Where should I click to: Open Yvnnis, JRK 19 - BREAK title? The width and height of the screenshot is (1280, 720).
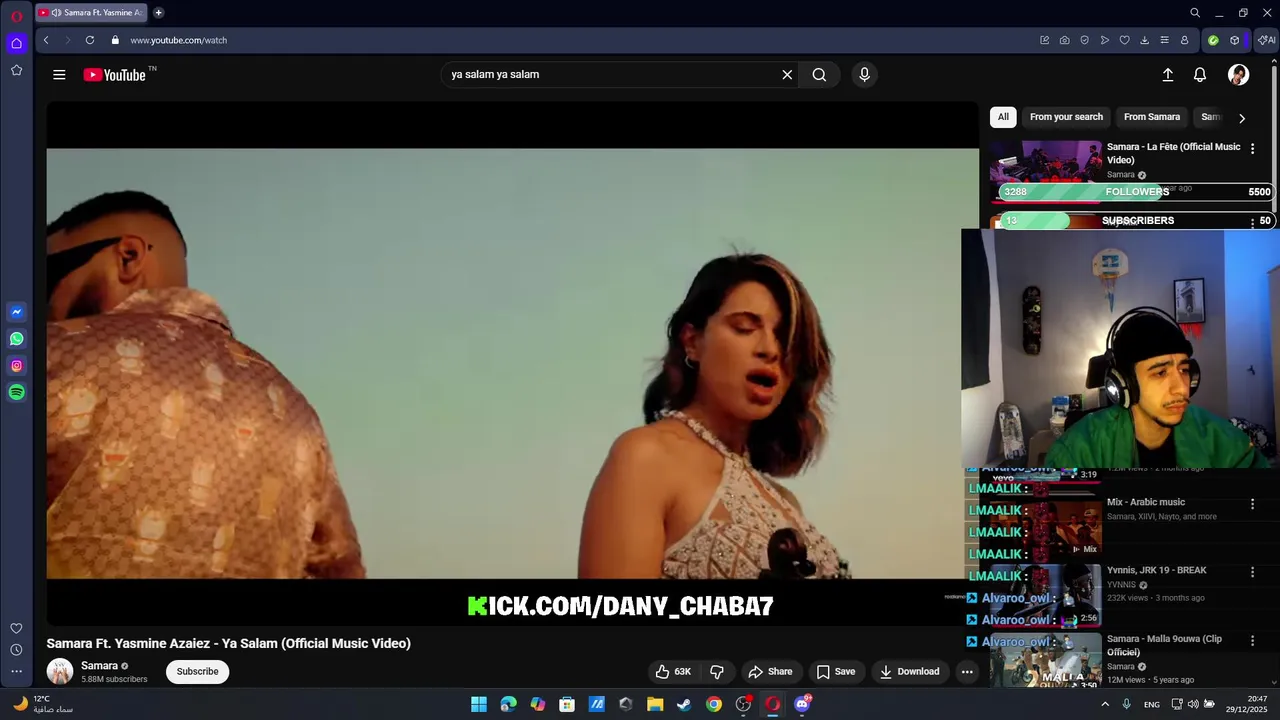click(1157, 570)
